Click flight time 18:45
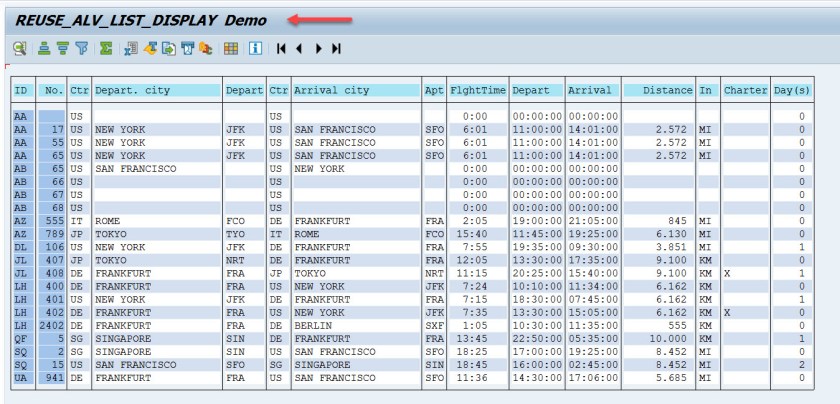Viewport: 840px width, 404px height. [472, 365]
